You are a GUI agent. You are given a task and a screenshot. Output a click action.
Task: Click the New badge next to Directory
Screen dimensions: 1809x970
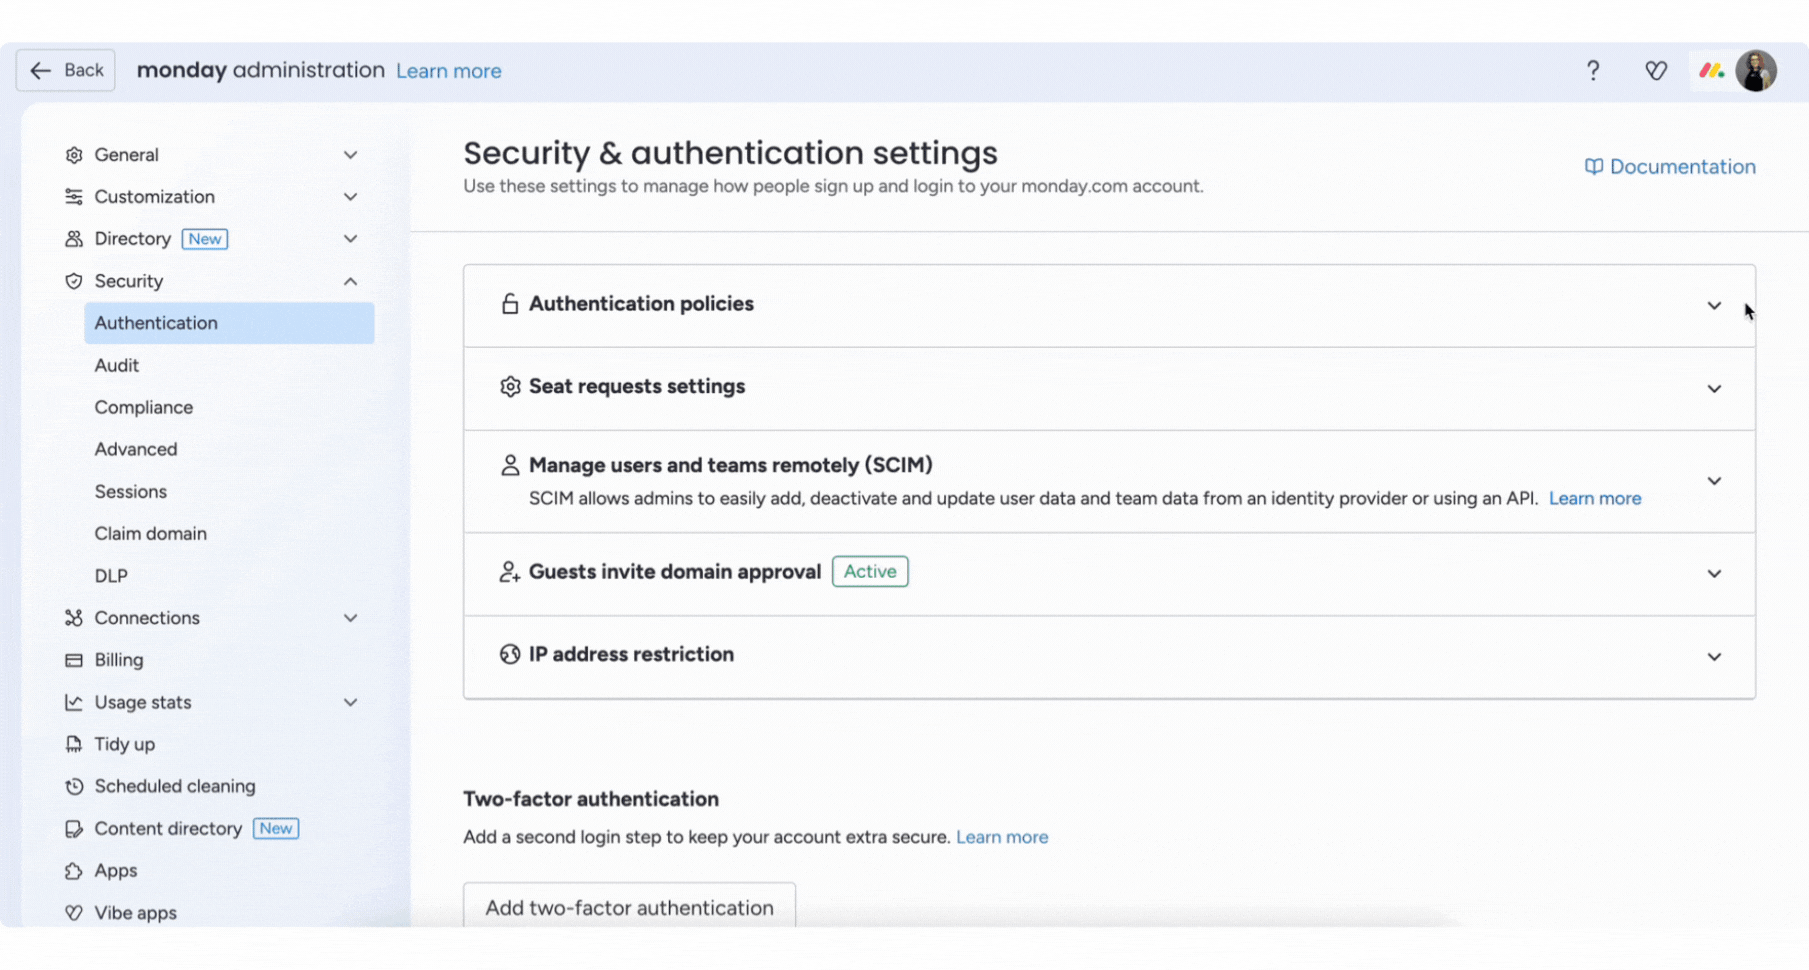[x=205, y=239]
